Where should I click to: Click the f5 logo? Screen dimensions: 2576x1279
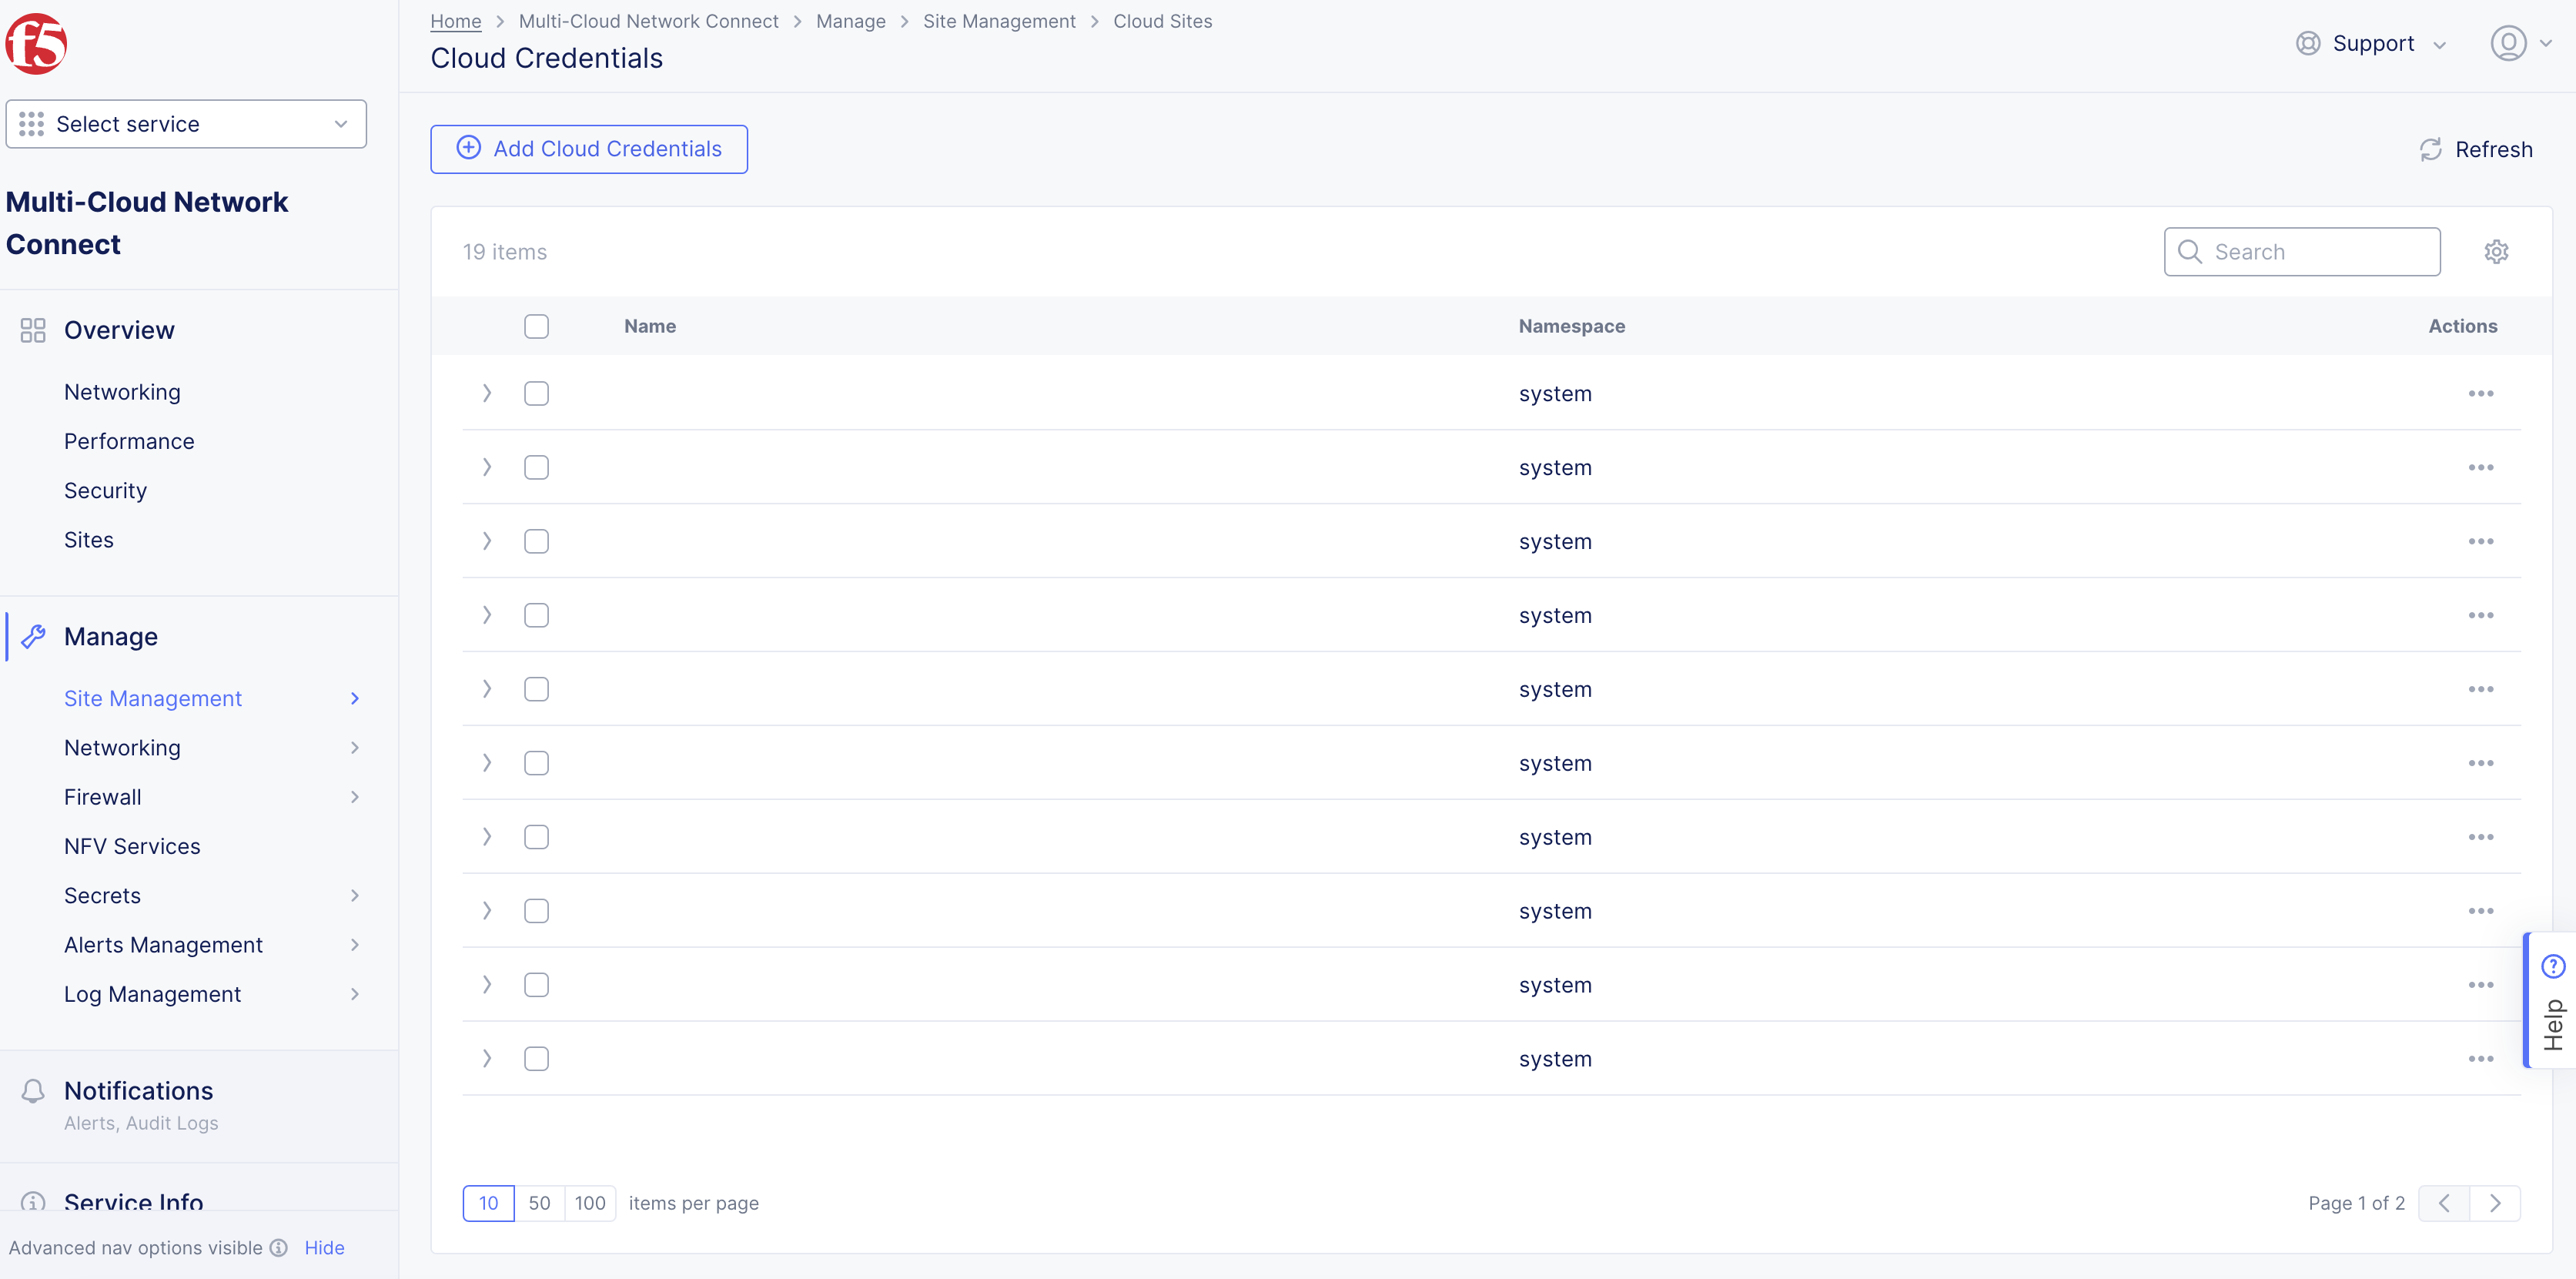[38, 43]
